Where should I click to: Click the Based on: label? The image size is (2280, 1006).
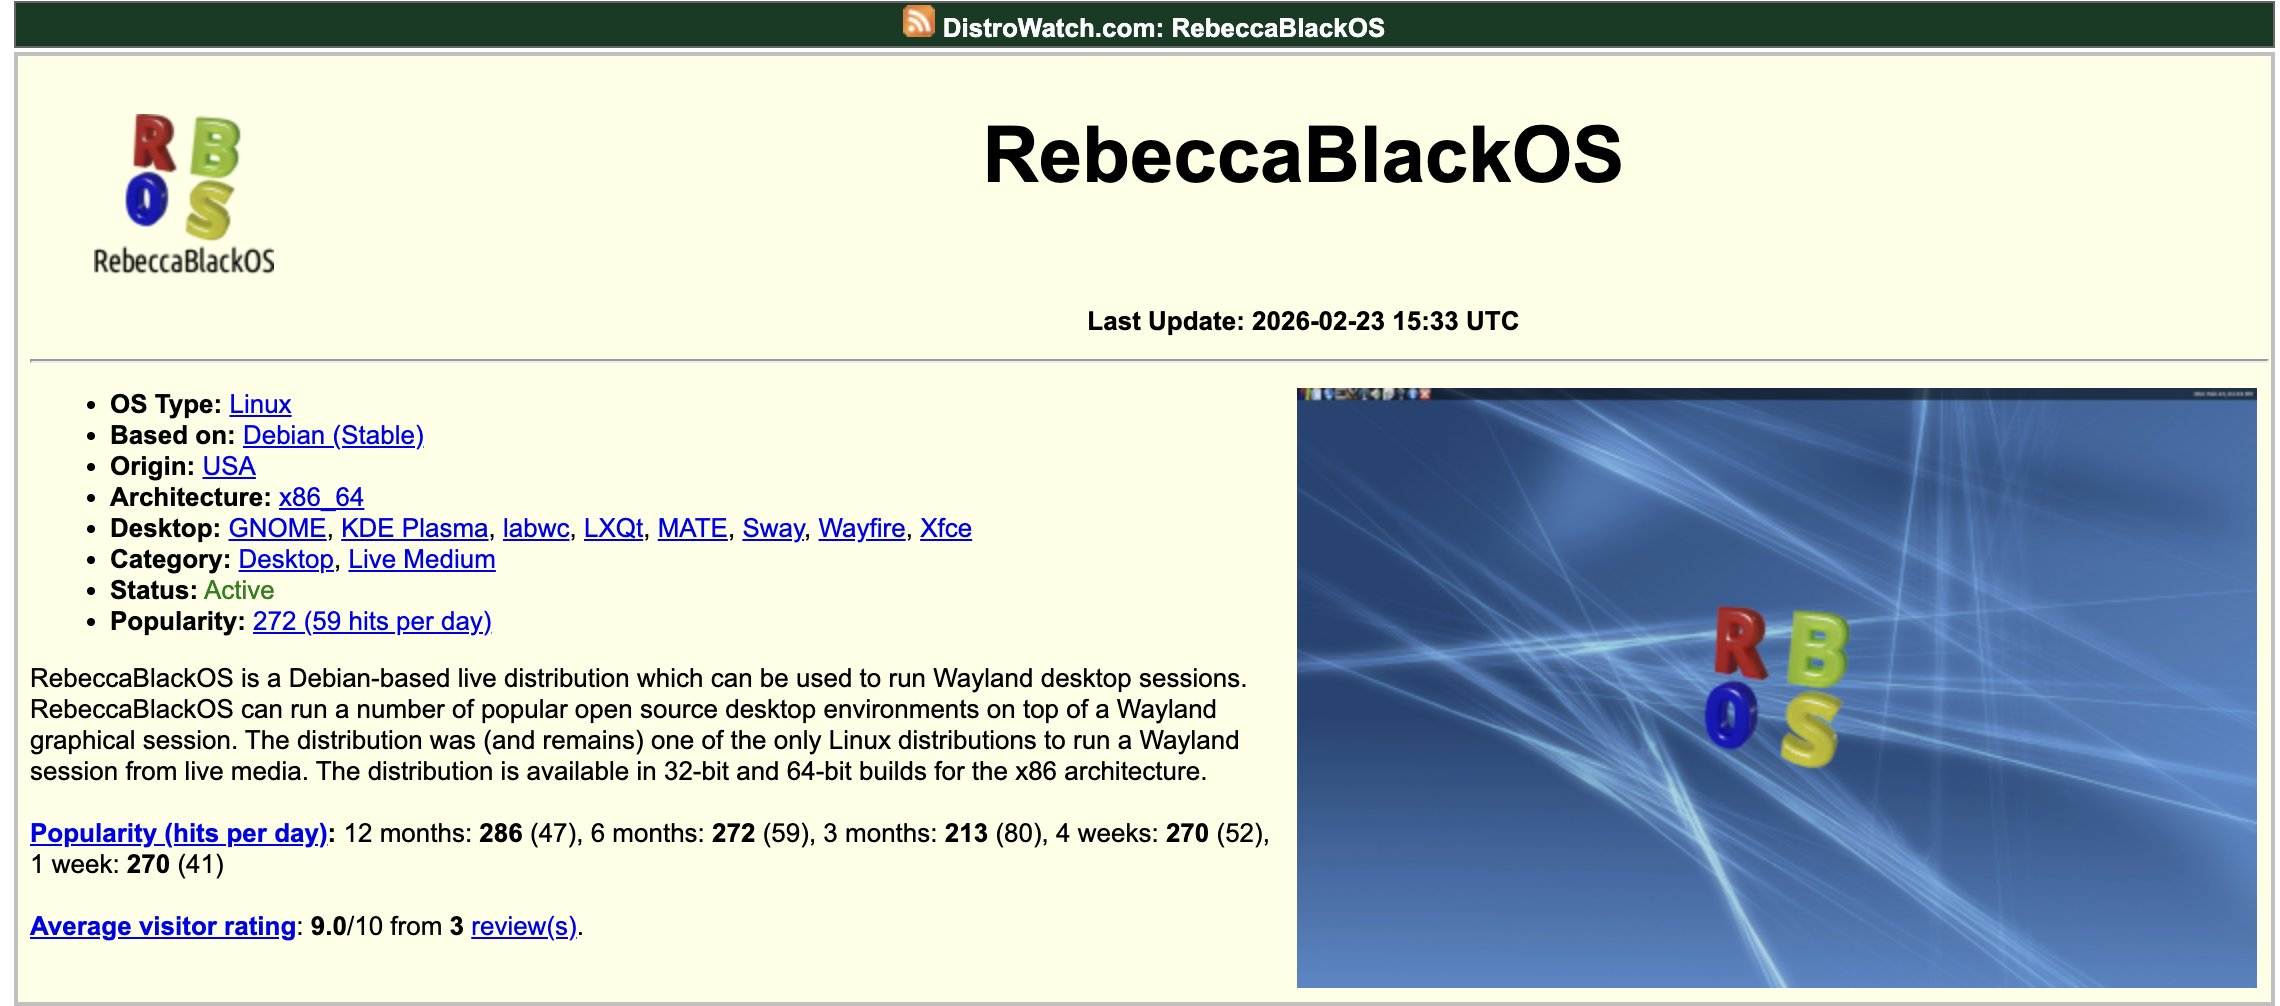click(173, 435)
